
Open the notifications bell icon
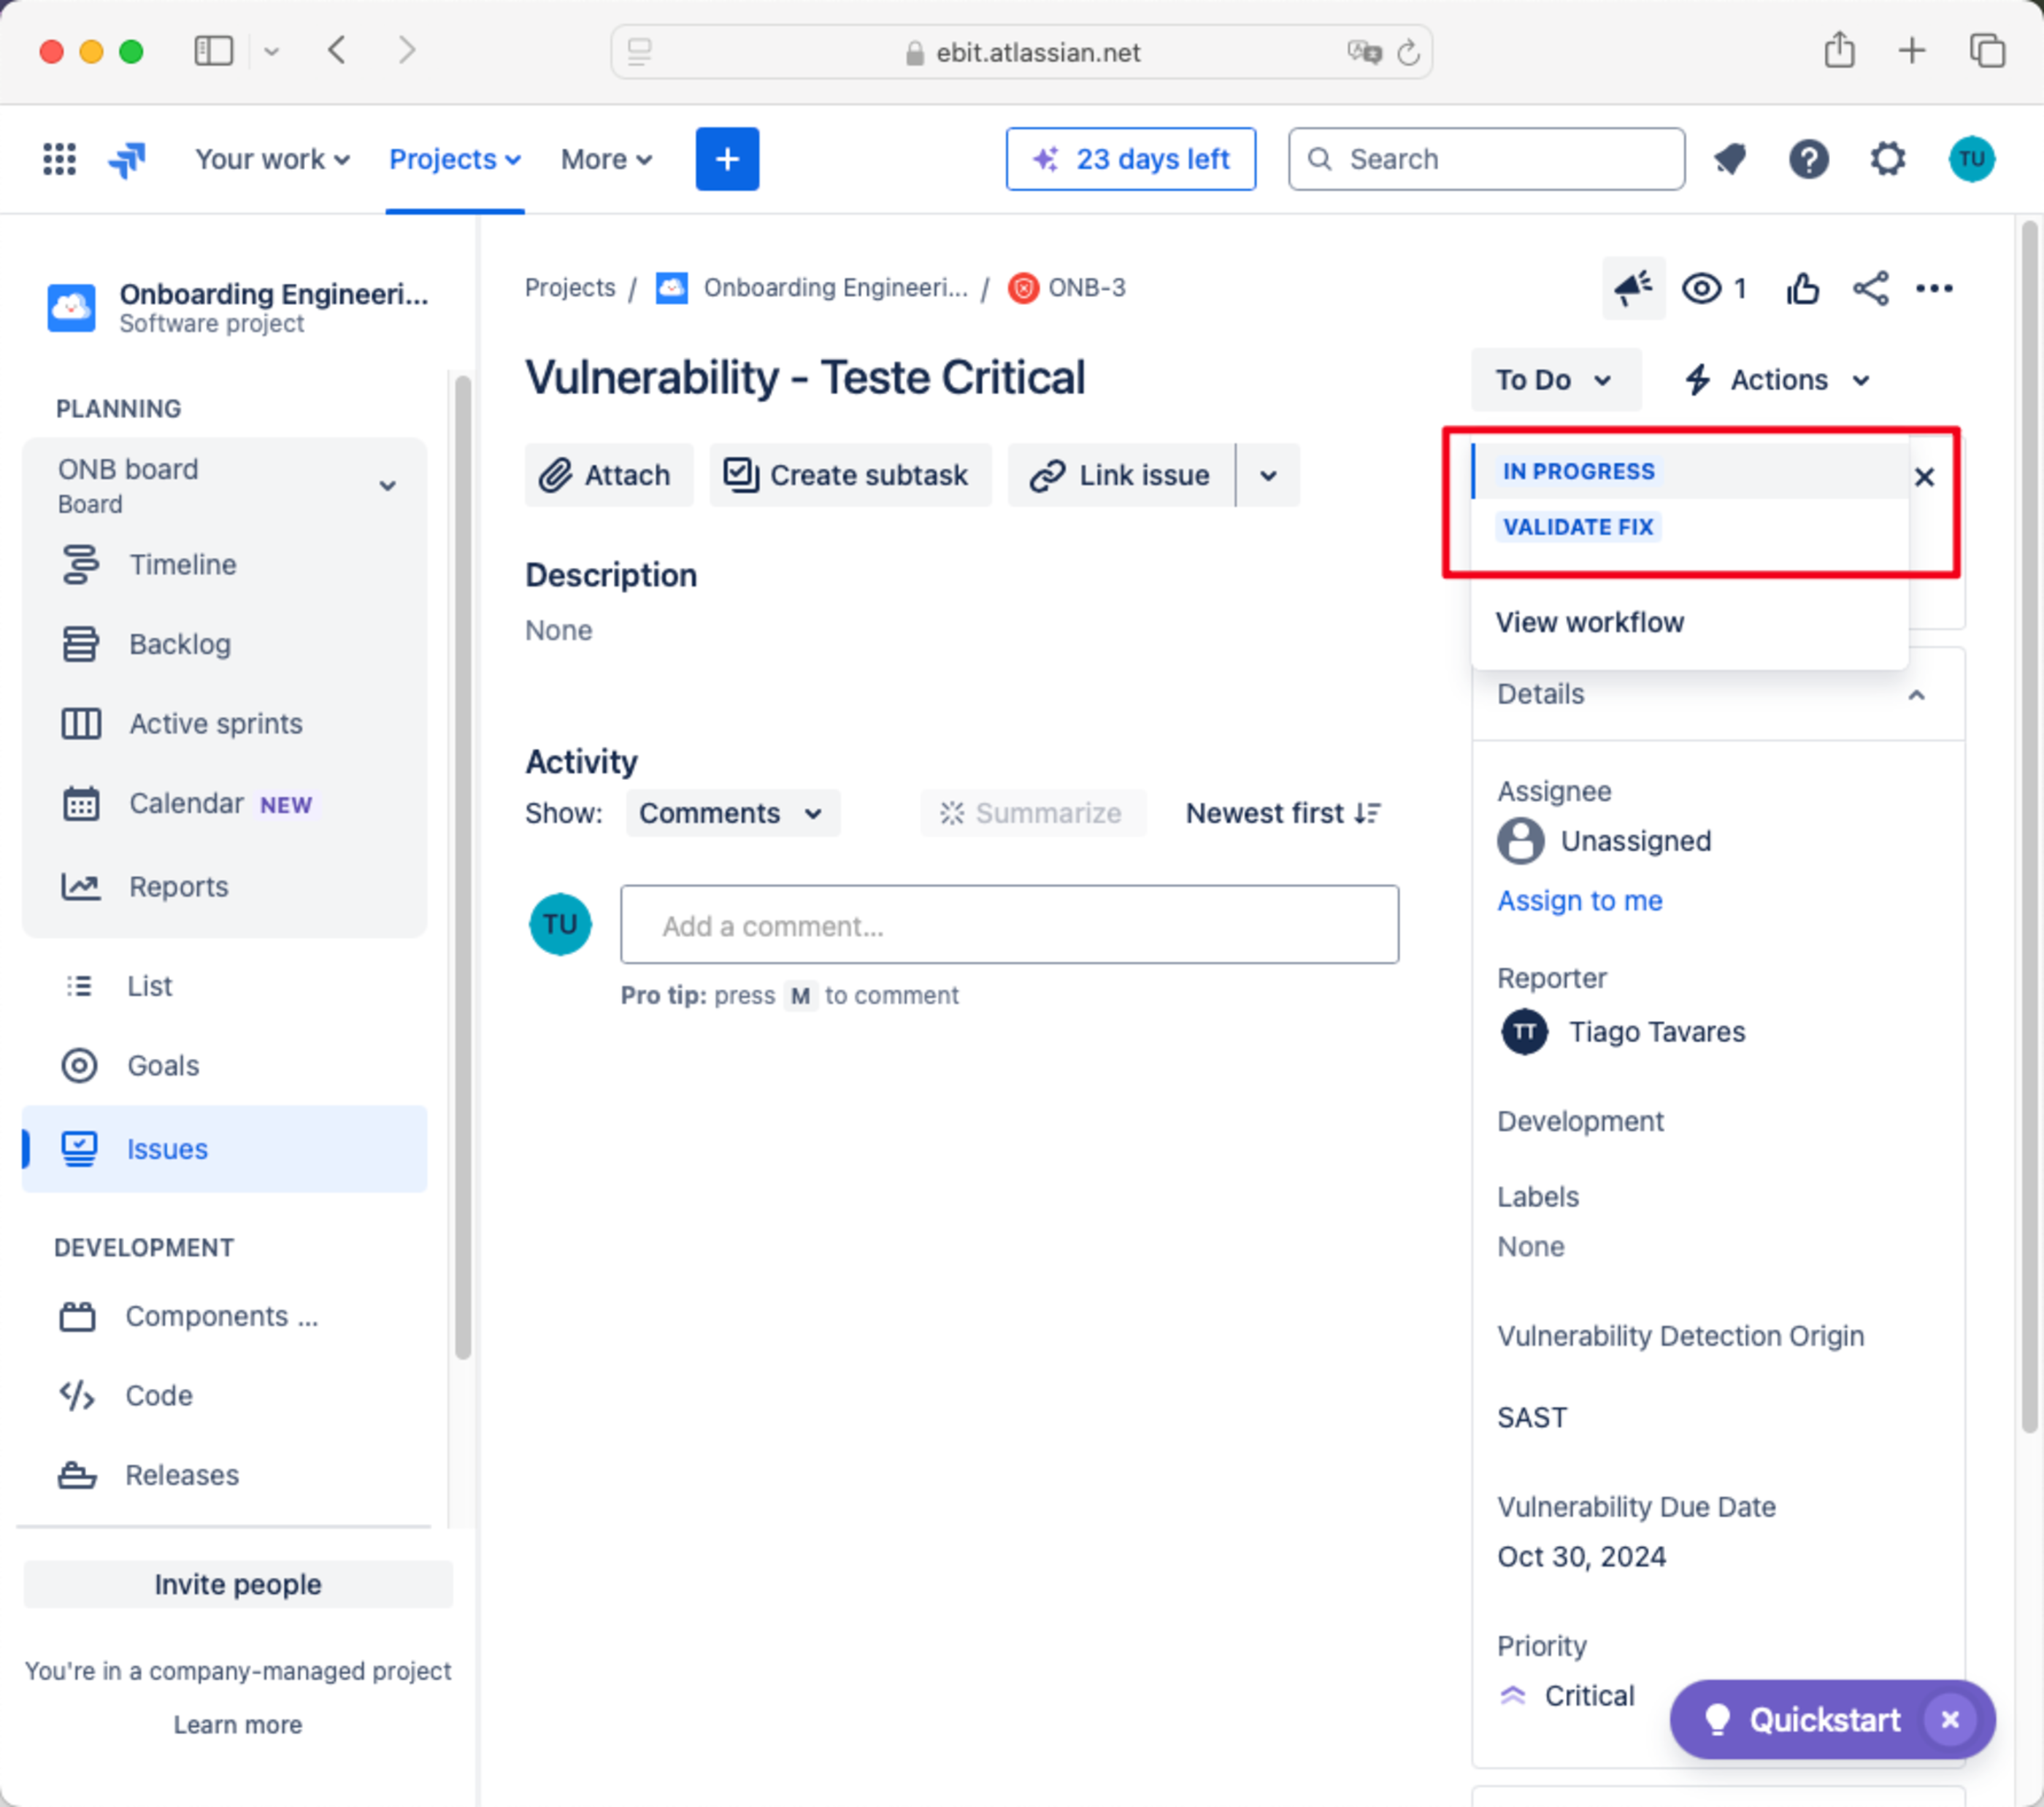coord(1729,159)
